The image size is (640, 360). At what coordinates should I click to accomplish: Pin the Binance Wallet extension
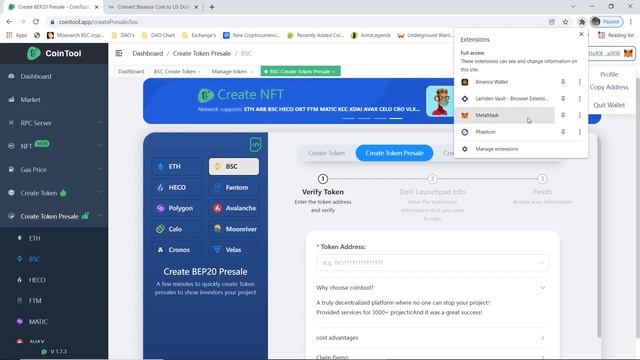[x=563, y=82]
